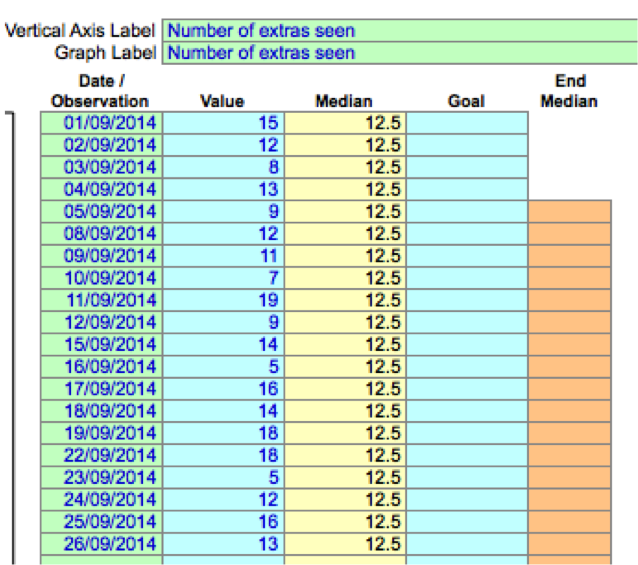638x565 pixels.
Task: Click the 'End Median' column header
Action: pos(569,91)
